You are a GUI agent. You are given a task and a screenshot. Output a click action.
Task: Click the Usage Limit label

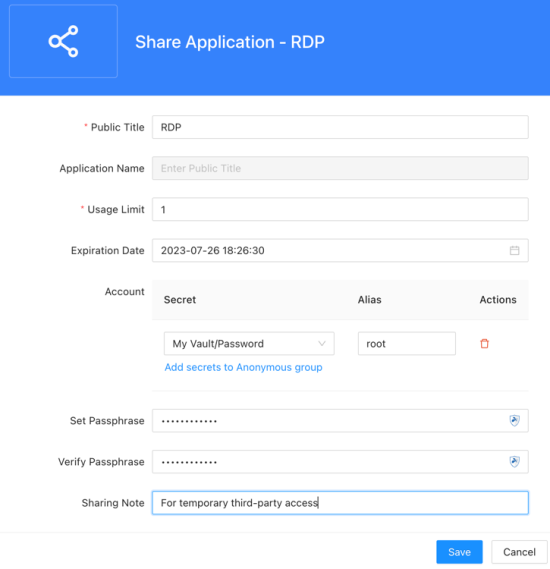point(116,209)
